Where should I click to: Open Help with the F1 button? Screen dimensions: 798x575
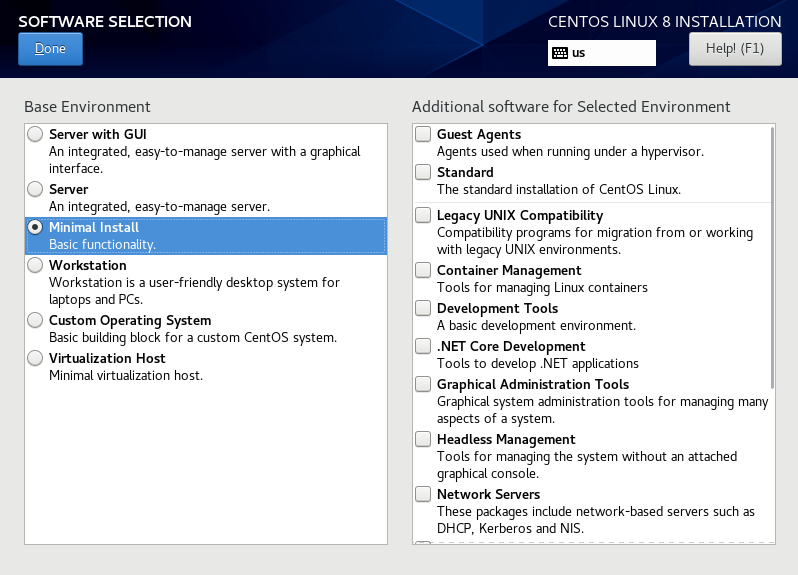[735, 48]
